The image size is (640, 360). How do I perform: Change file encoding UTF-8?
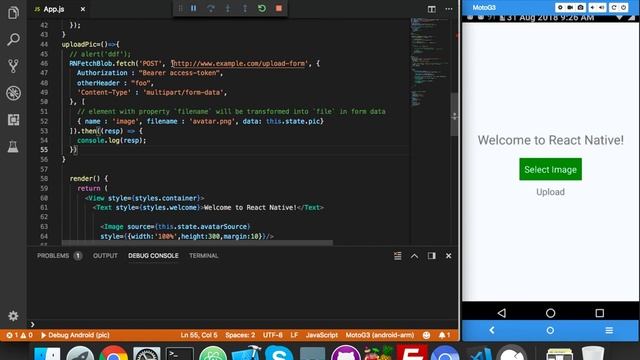pyautogui.click(x=273, y=335)
